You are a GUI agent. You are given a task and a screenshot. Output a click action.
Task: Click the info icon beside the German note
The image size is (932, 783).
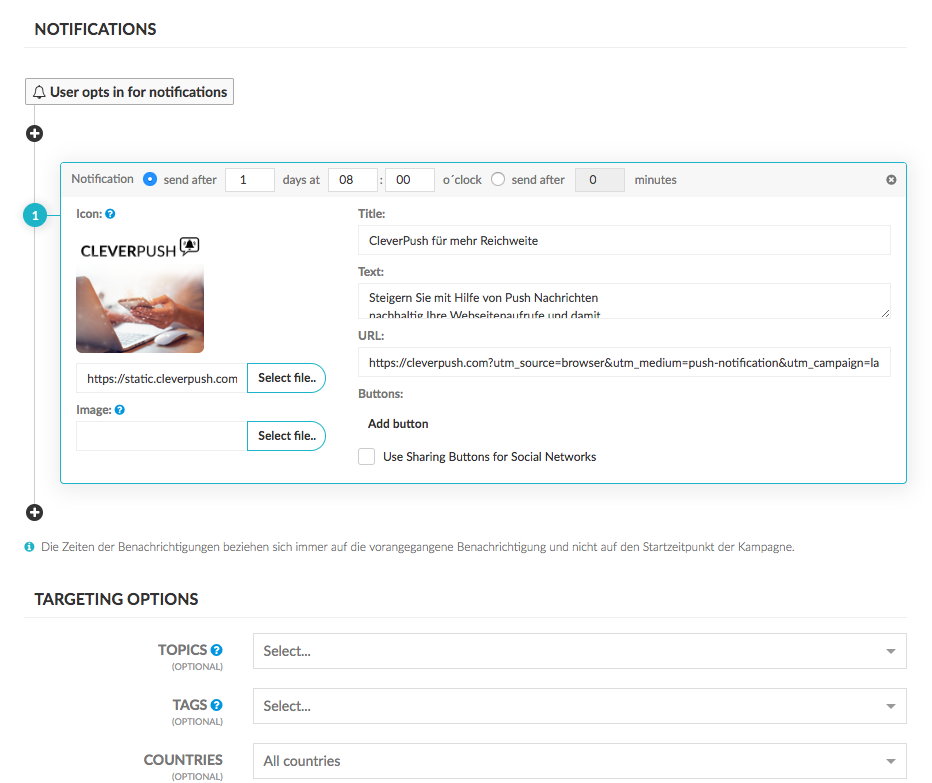(x=29, y=546)
